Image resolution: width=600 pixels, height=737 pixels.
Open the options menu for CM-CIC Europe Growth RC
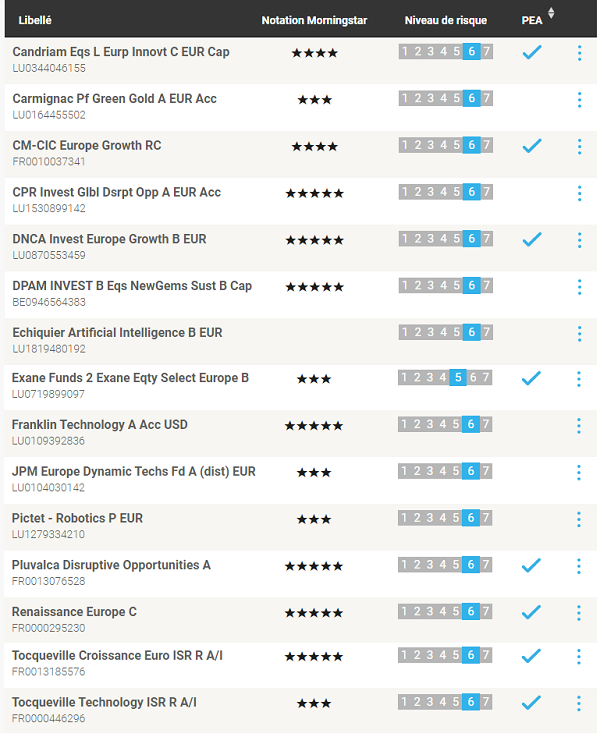[x=579, y=147]
